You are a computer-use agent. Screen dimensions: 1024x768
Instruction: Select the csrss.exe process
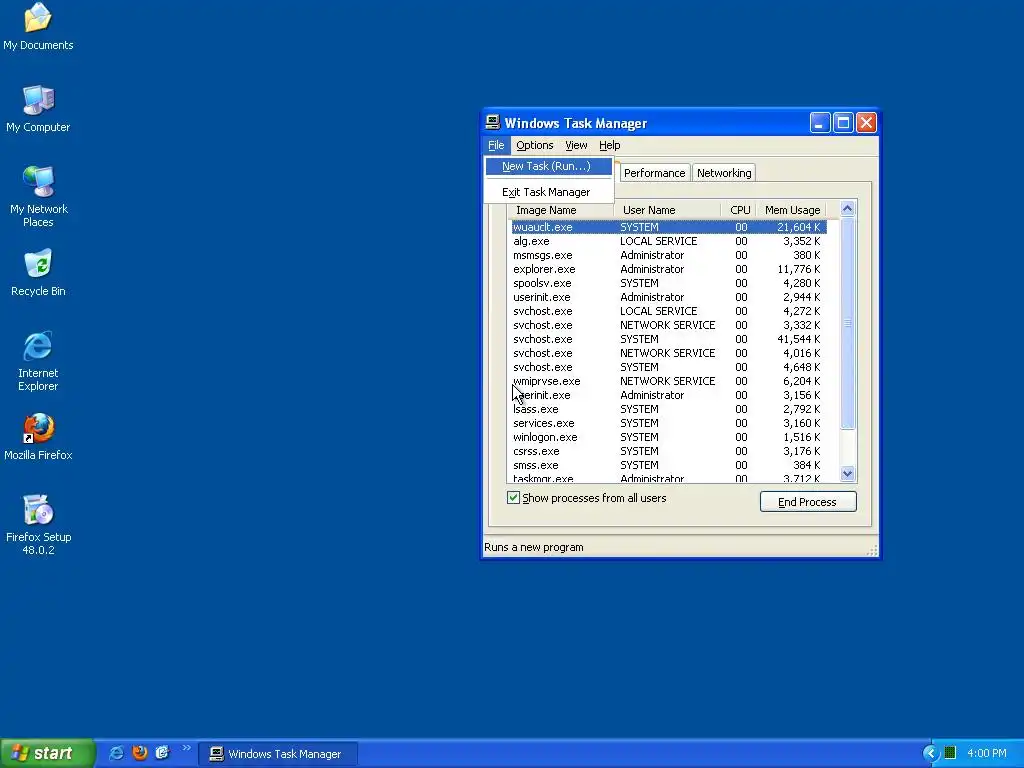669,451
